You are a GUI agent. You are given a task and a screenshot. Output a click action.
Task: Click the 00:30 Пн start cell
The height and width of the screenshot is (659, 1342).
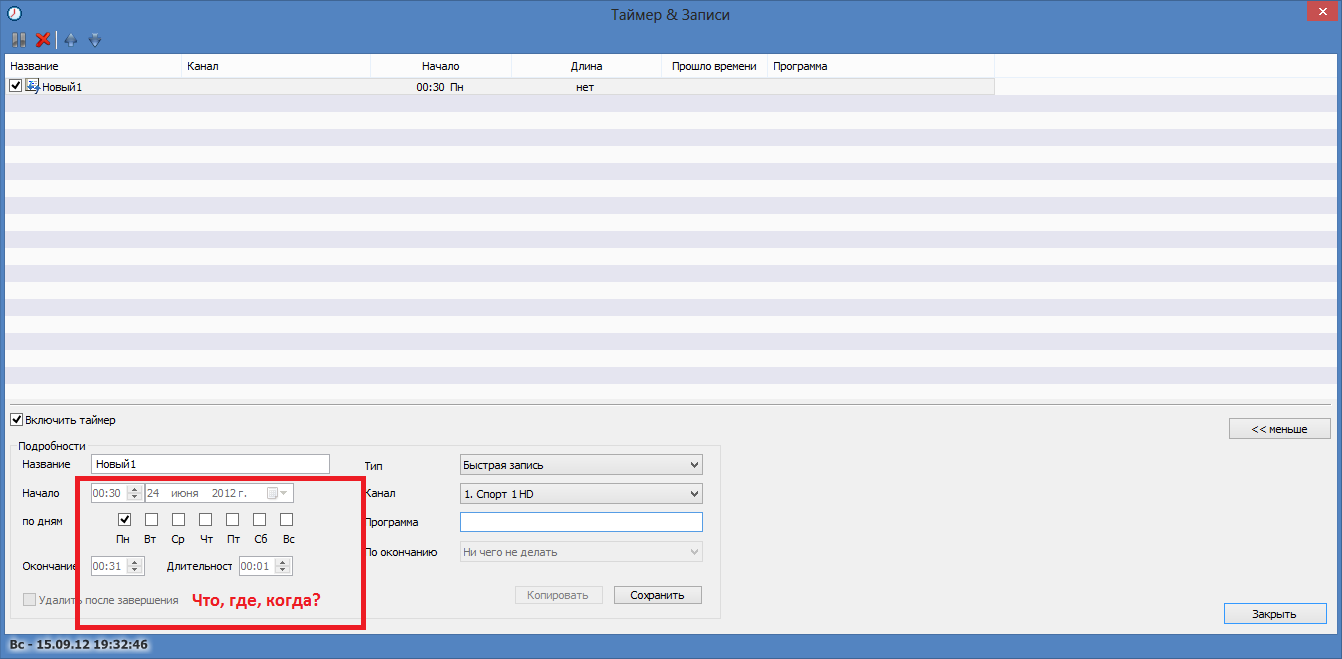tap(440, 88)
